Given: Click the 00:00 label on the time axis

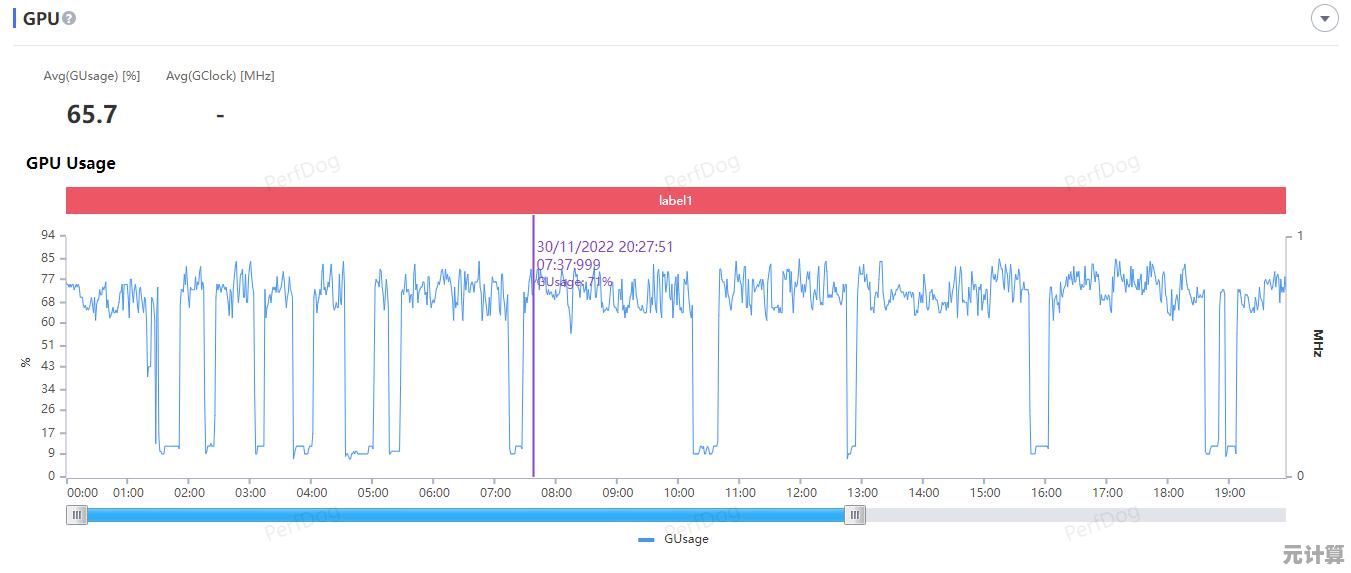Looking at the screenshot, I should pyautogui.click(x=82, y=492).
